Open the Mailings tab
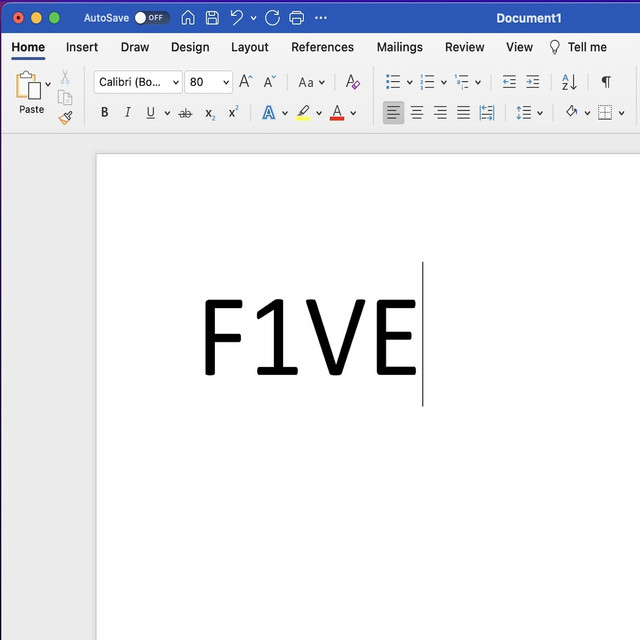 (x=400, y=47)
